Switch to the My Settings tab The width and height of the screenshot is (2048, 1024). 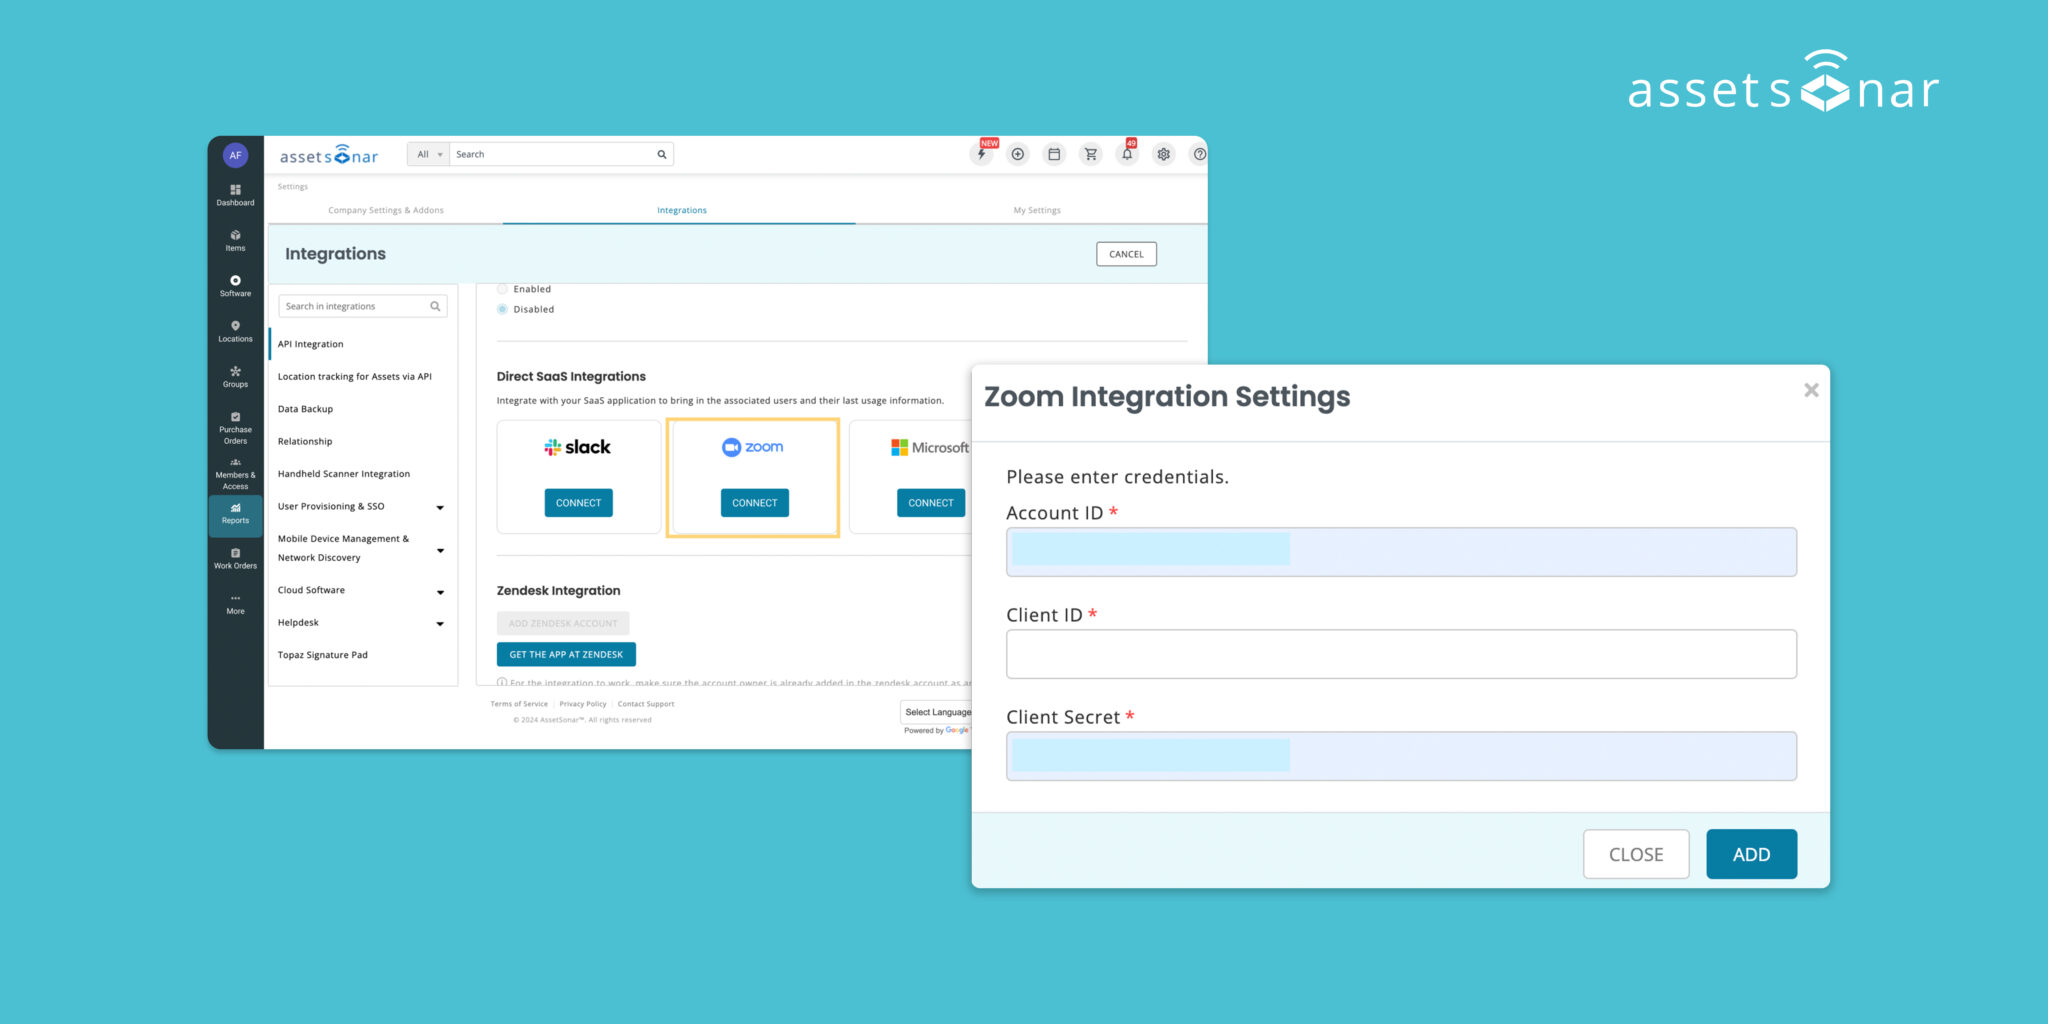tap(1036, 210)
